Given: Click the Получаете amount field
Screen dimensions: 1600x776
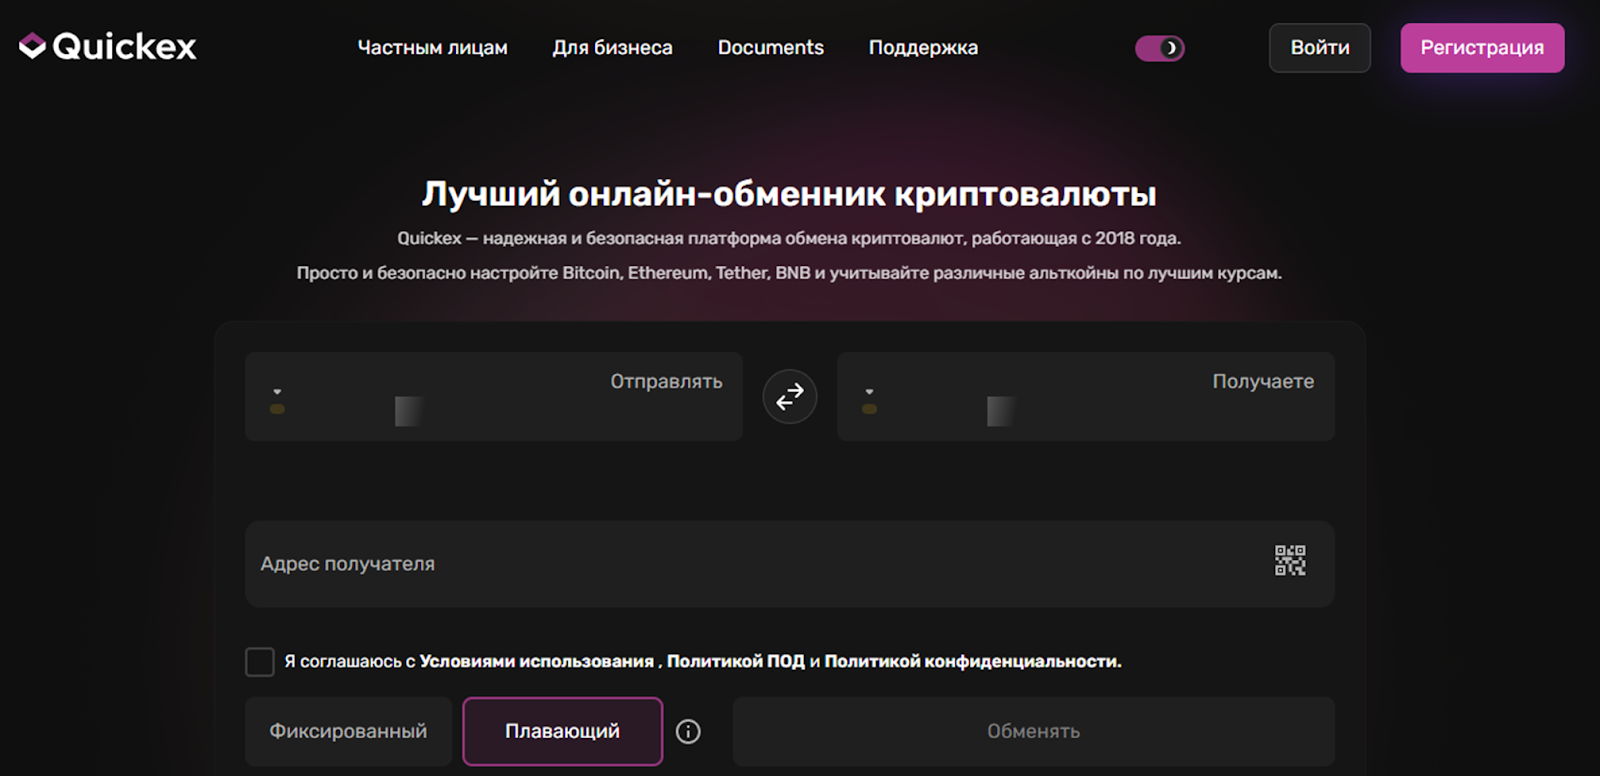Looking at the screenshot, I should [1086, 397].
